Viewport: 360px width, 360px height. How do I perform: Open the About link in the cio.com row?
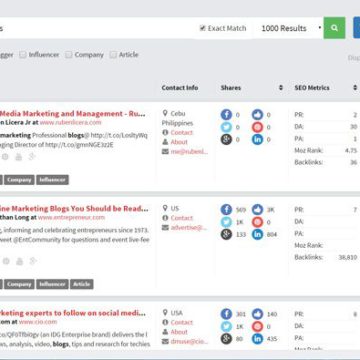click(179, 332)
